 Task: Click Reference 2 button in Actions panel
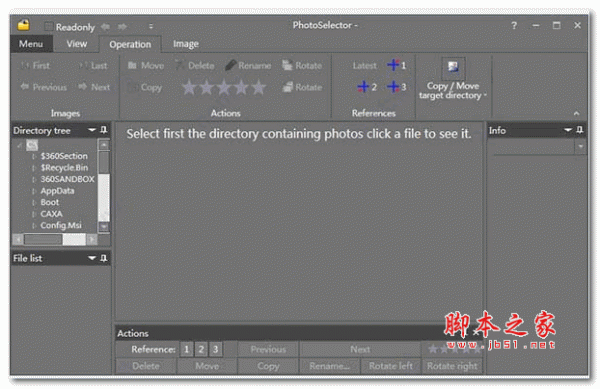click(x=201, y=349)
